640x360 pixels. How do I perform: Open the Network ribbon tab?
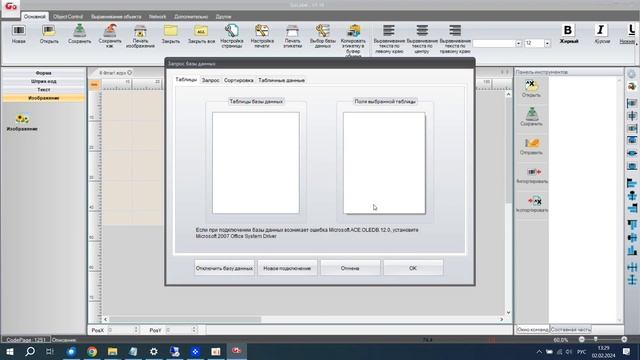[157, 17]
